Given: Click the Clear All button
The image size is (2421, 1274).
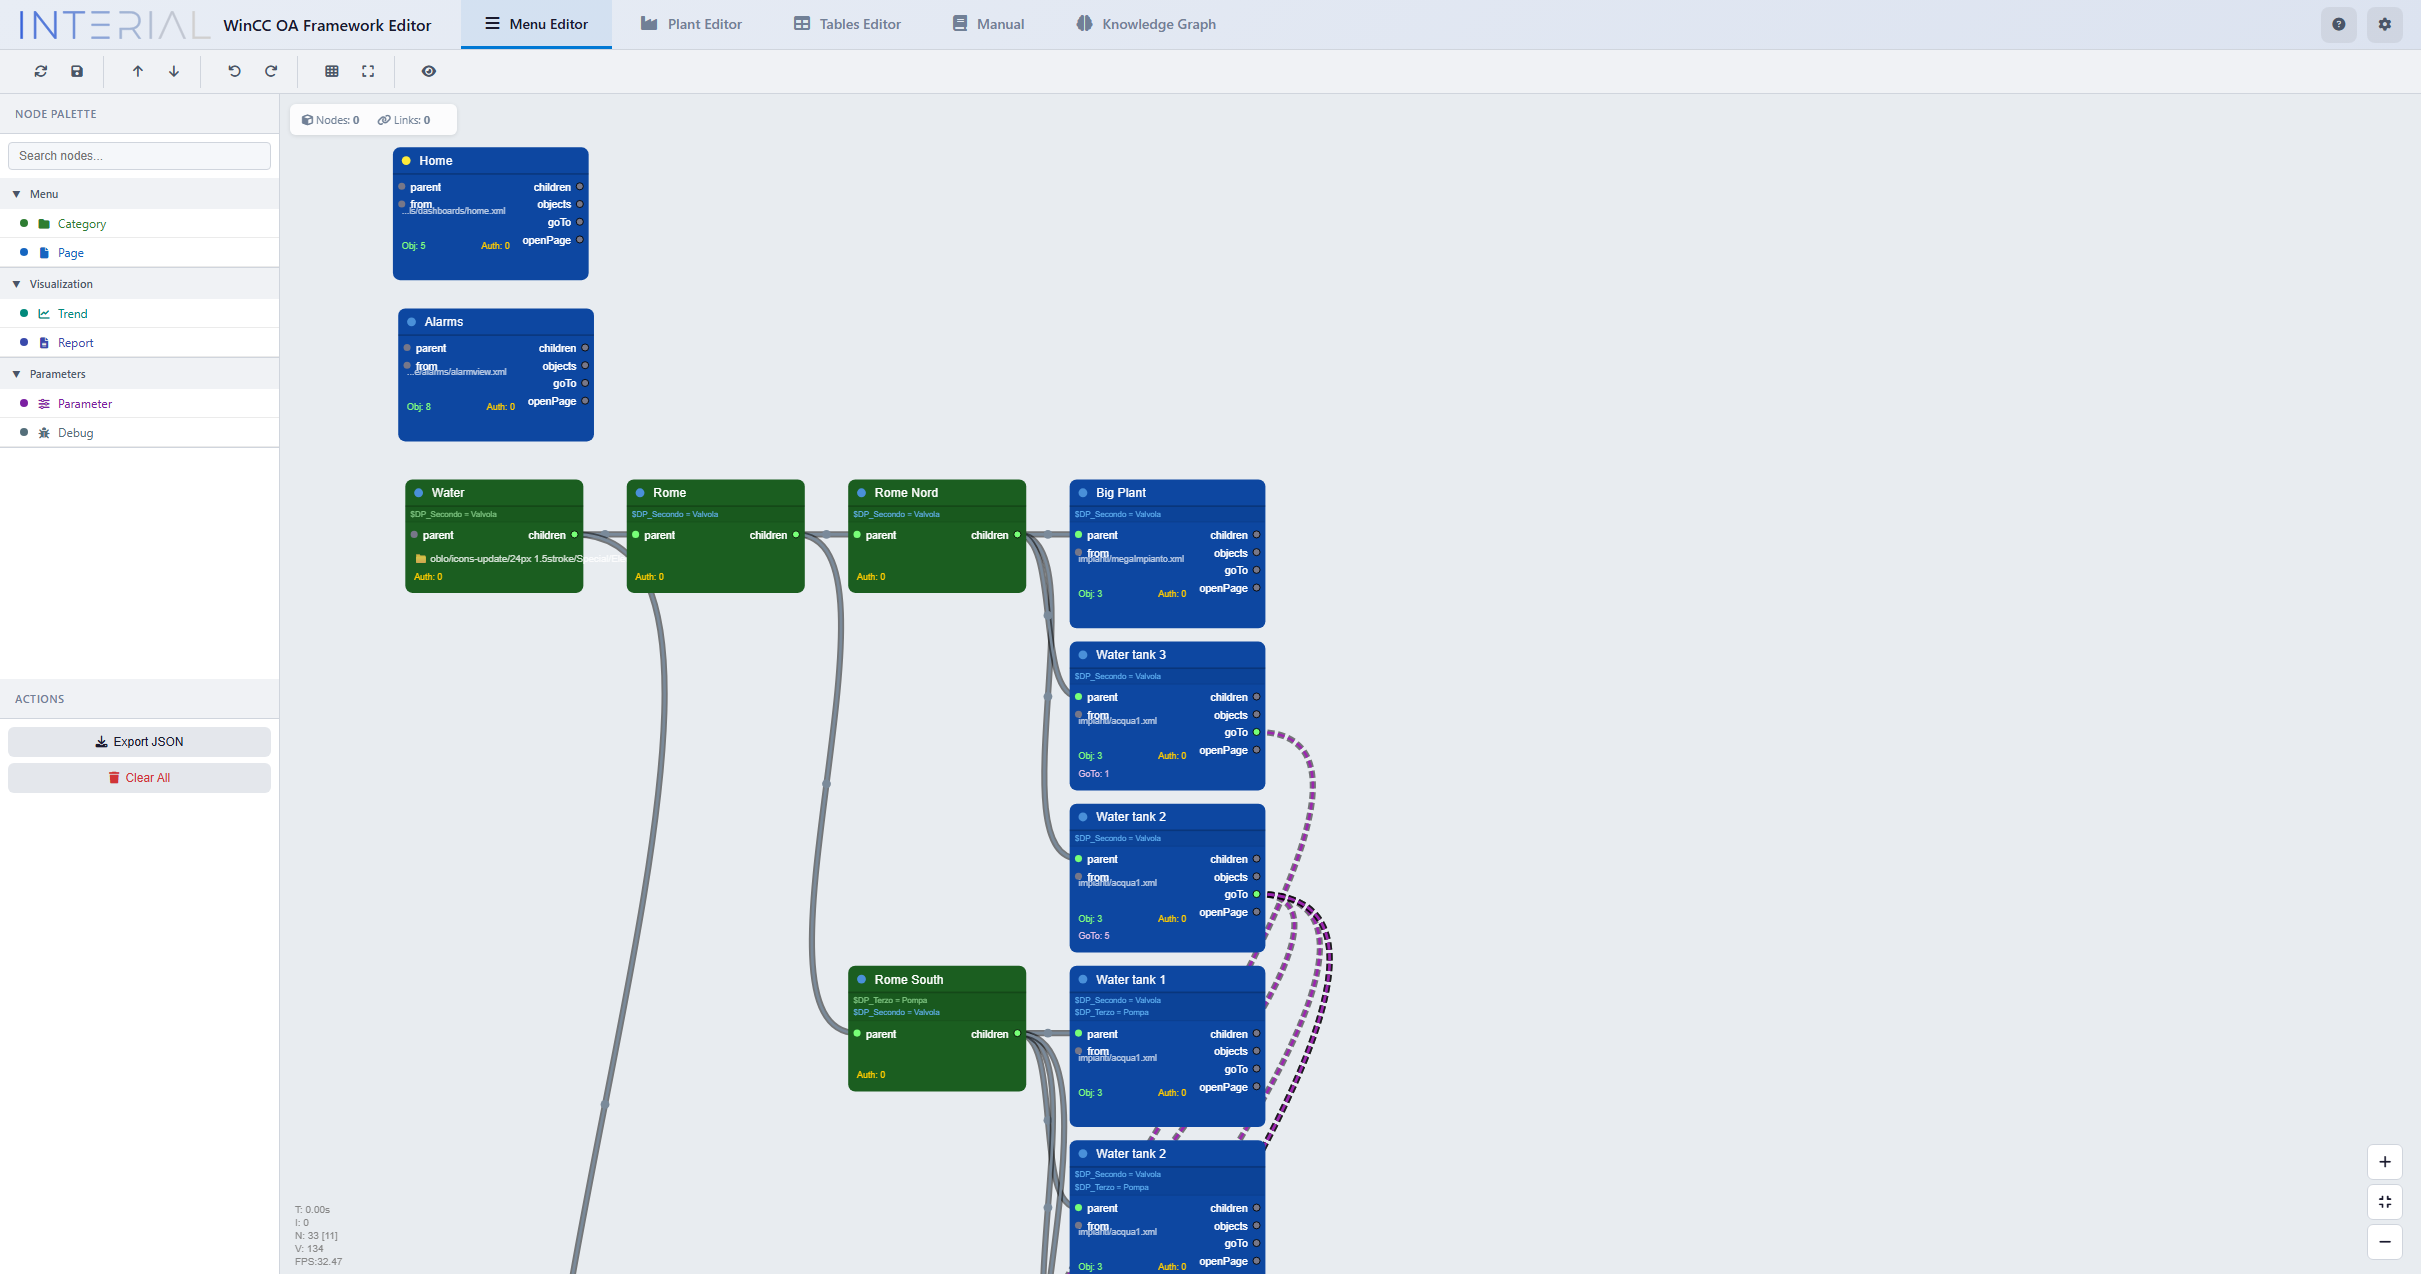Looking at the screenshot, I should (x=139, y=777).
